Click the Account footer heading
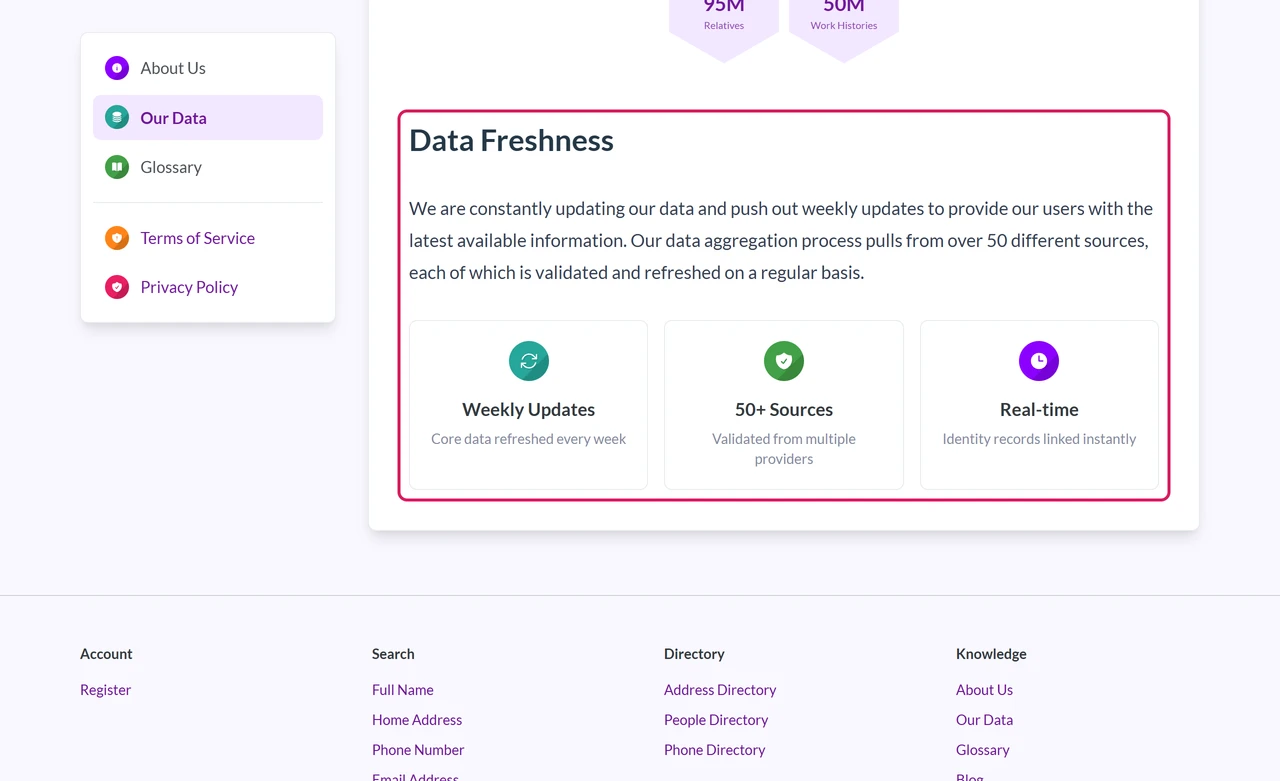Image resolution: width=1280 pixels, height=781 pixels. point(106,654)
